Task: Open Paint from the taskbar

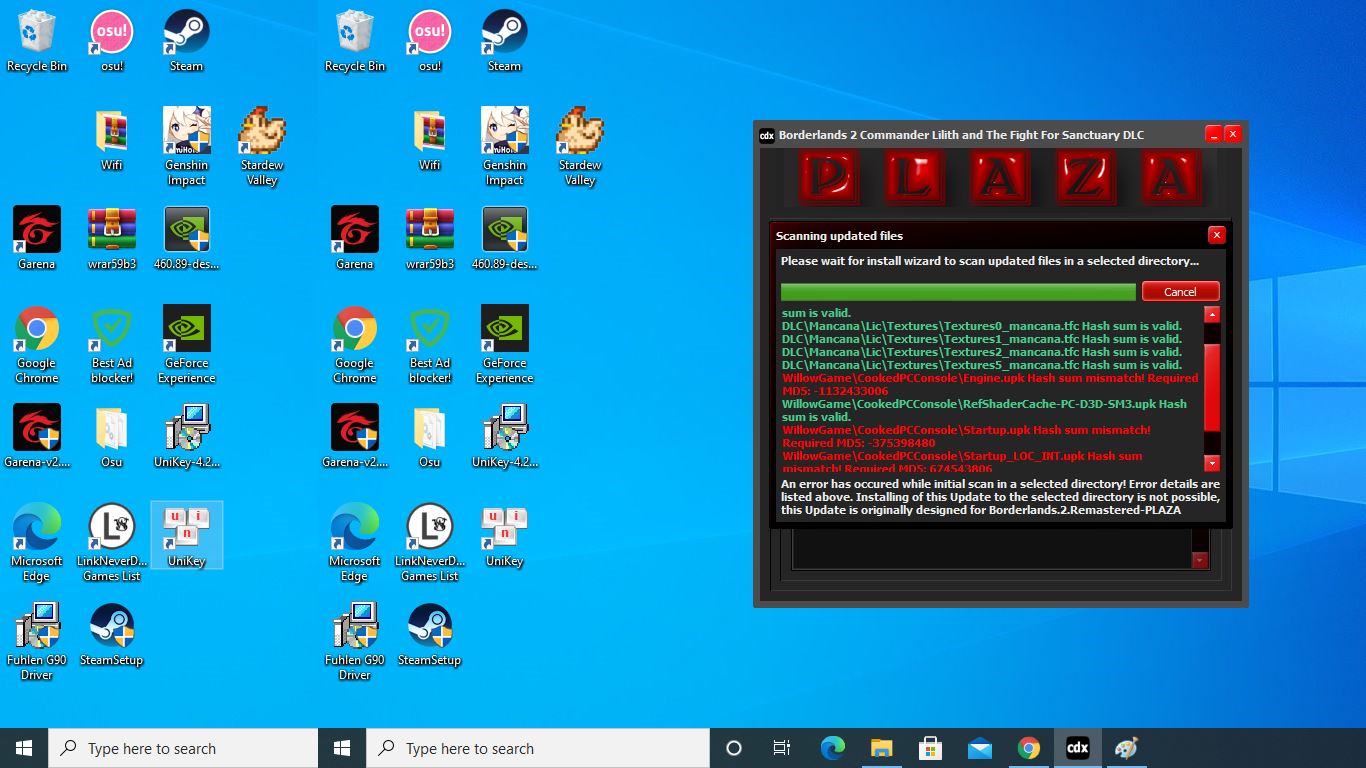Action: [x=1126, y=748]
